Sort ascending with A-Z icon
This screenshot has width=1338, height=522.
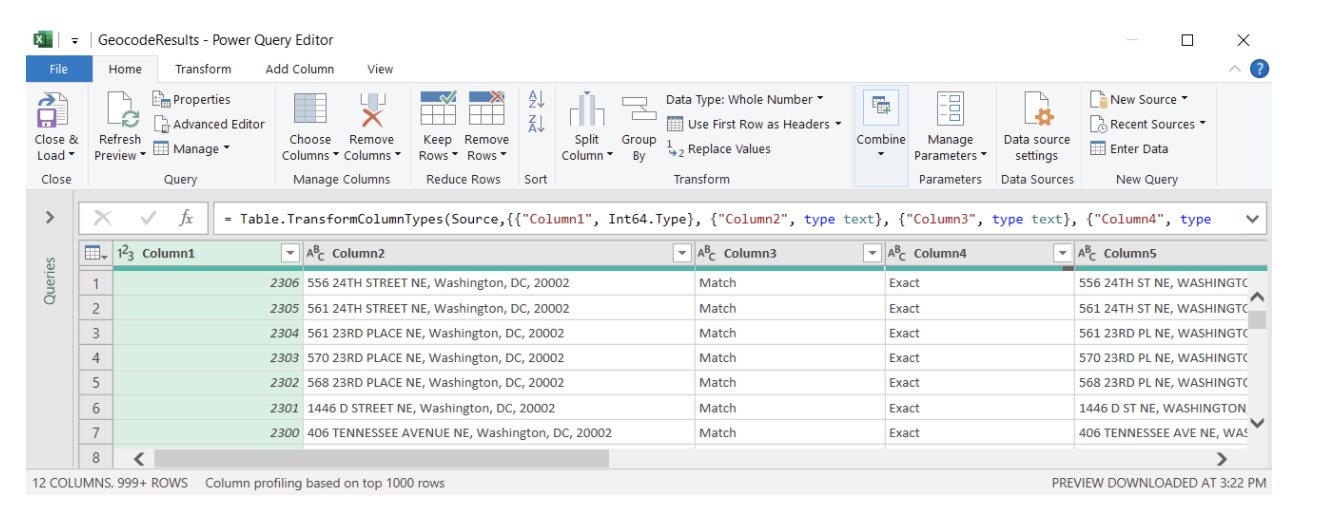pyautogui.click(x=536, y=99)
